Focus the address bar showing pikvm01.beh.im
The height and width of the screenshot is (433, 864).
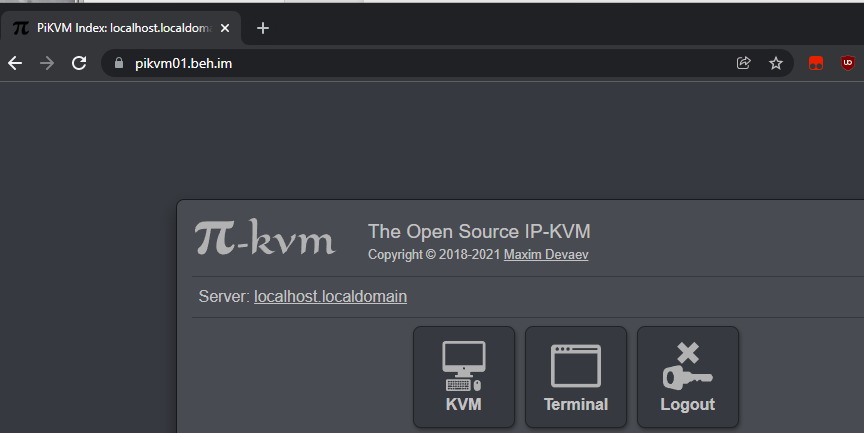pyautogui.click(x=400, y=63)
